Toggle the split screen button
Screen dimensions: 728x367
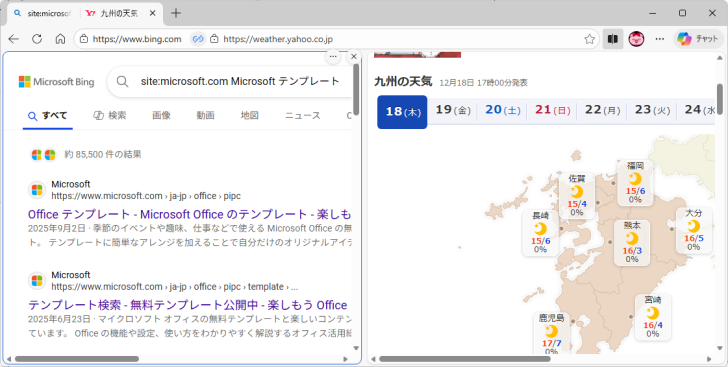[x=613, y=39]
